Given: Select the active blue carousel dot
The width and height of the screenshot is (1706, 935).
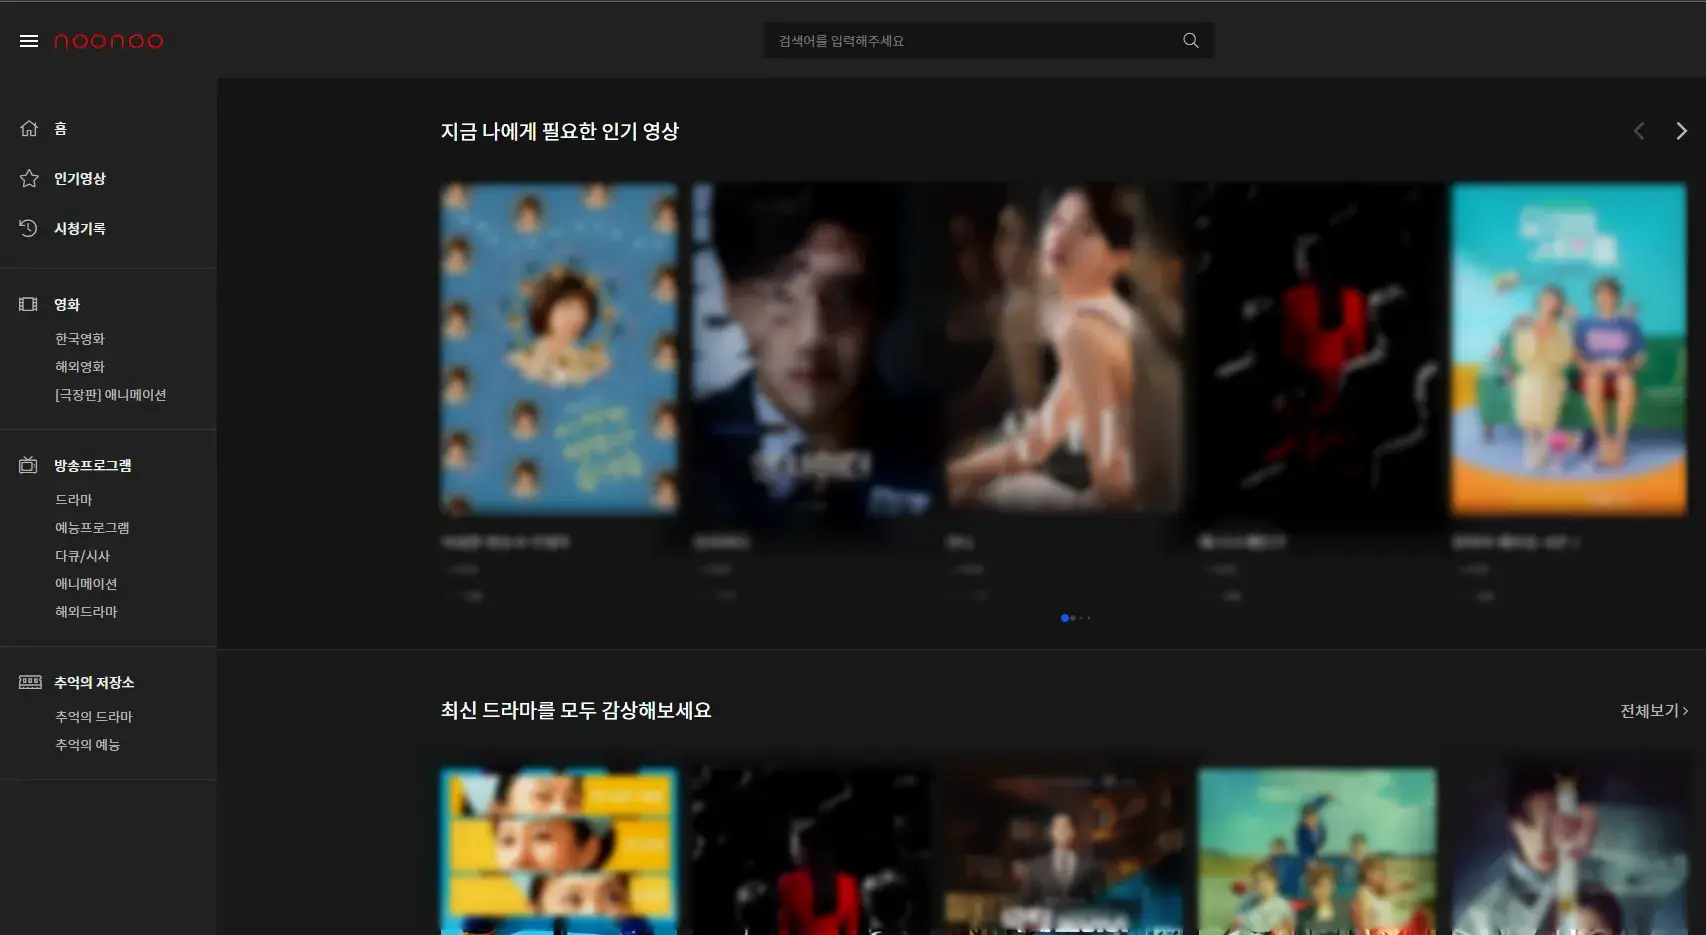Looking at the screenshot, I should pos(1064,618).
